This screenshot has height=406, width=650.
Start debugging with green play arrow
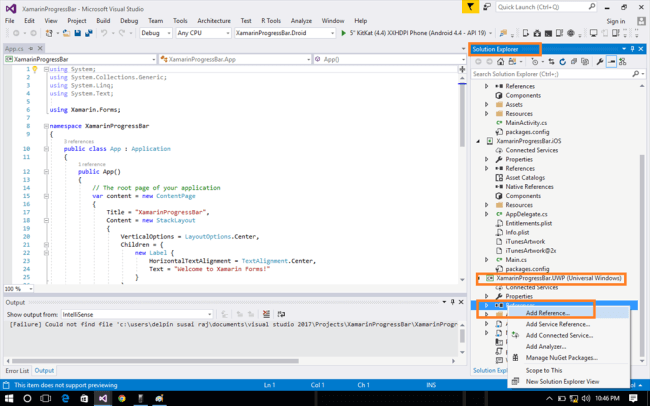coord(342,33)
